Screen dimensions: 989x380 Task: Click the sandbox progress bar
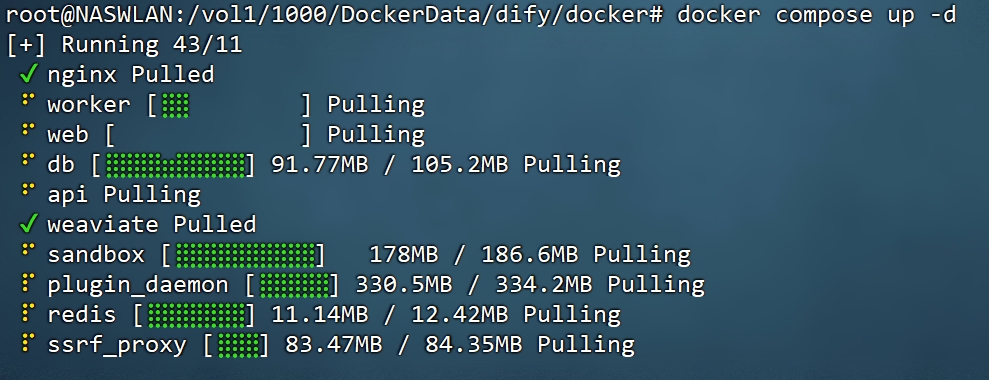point(243,255)
